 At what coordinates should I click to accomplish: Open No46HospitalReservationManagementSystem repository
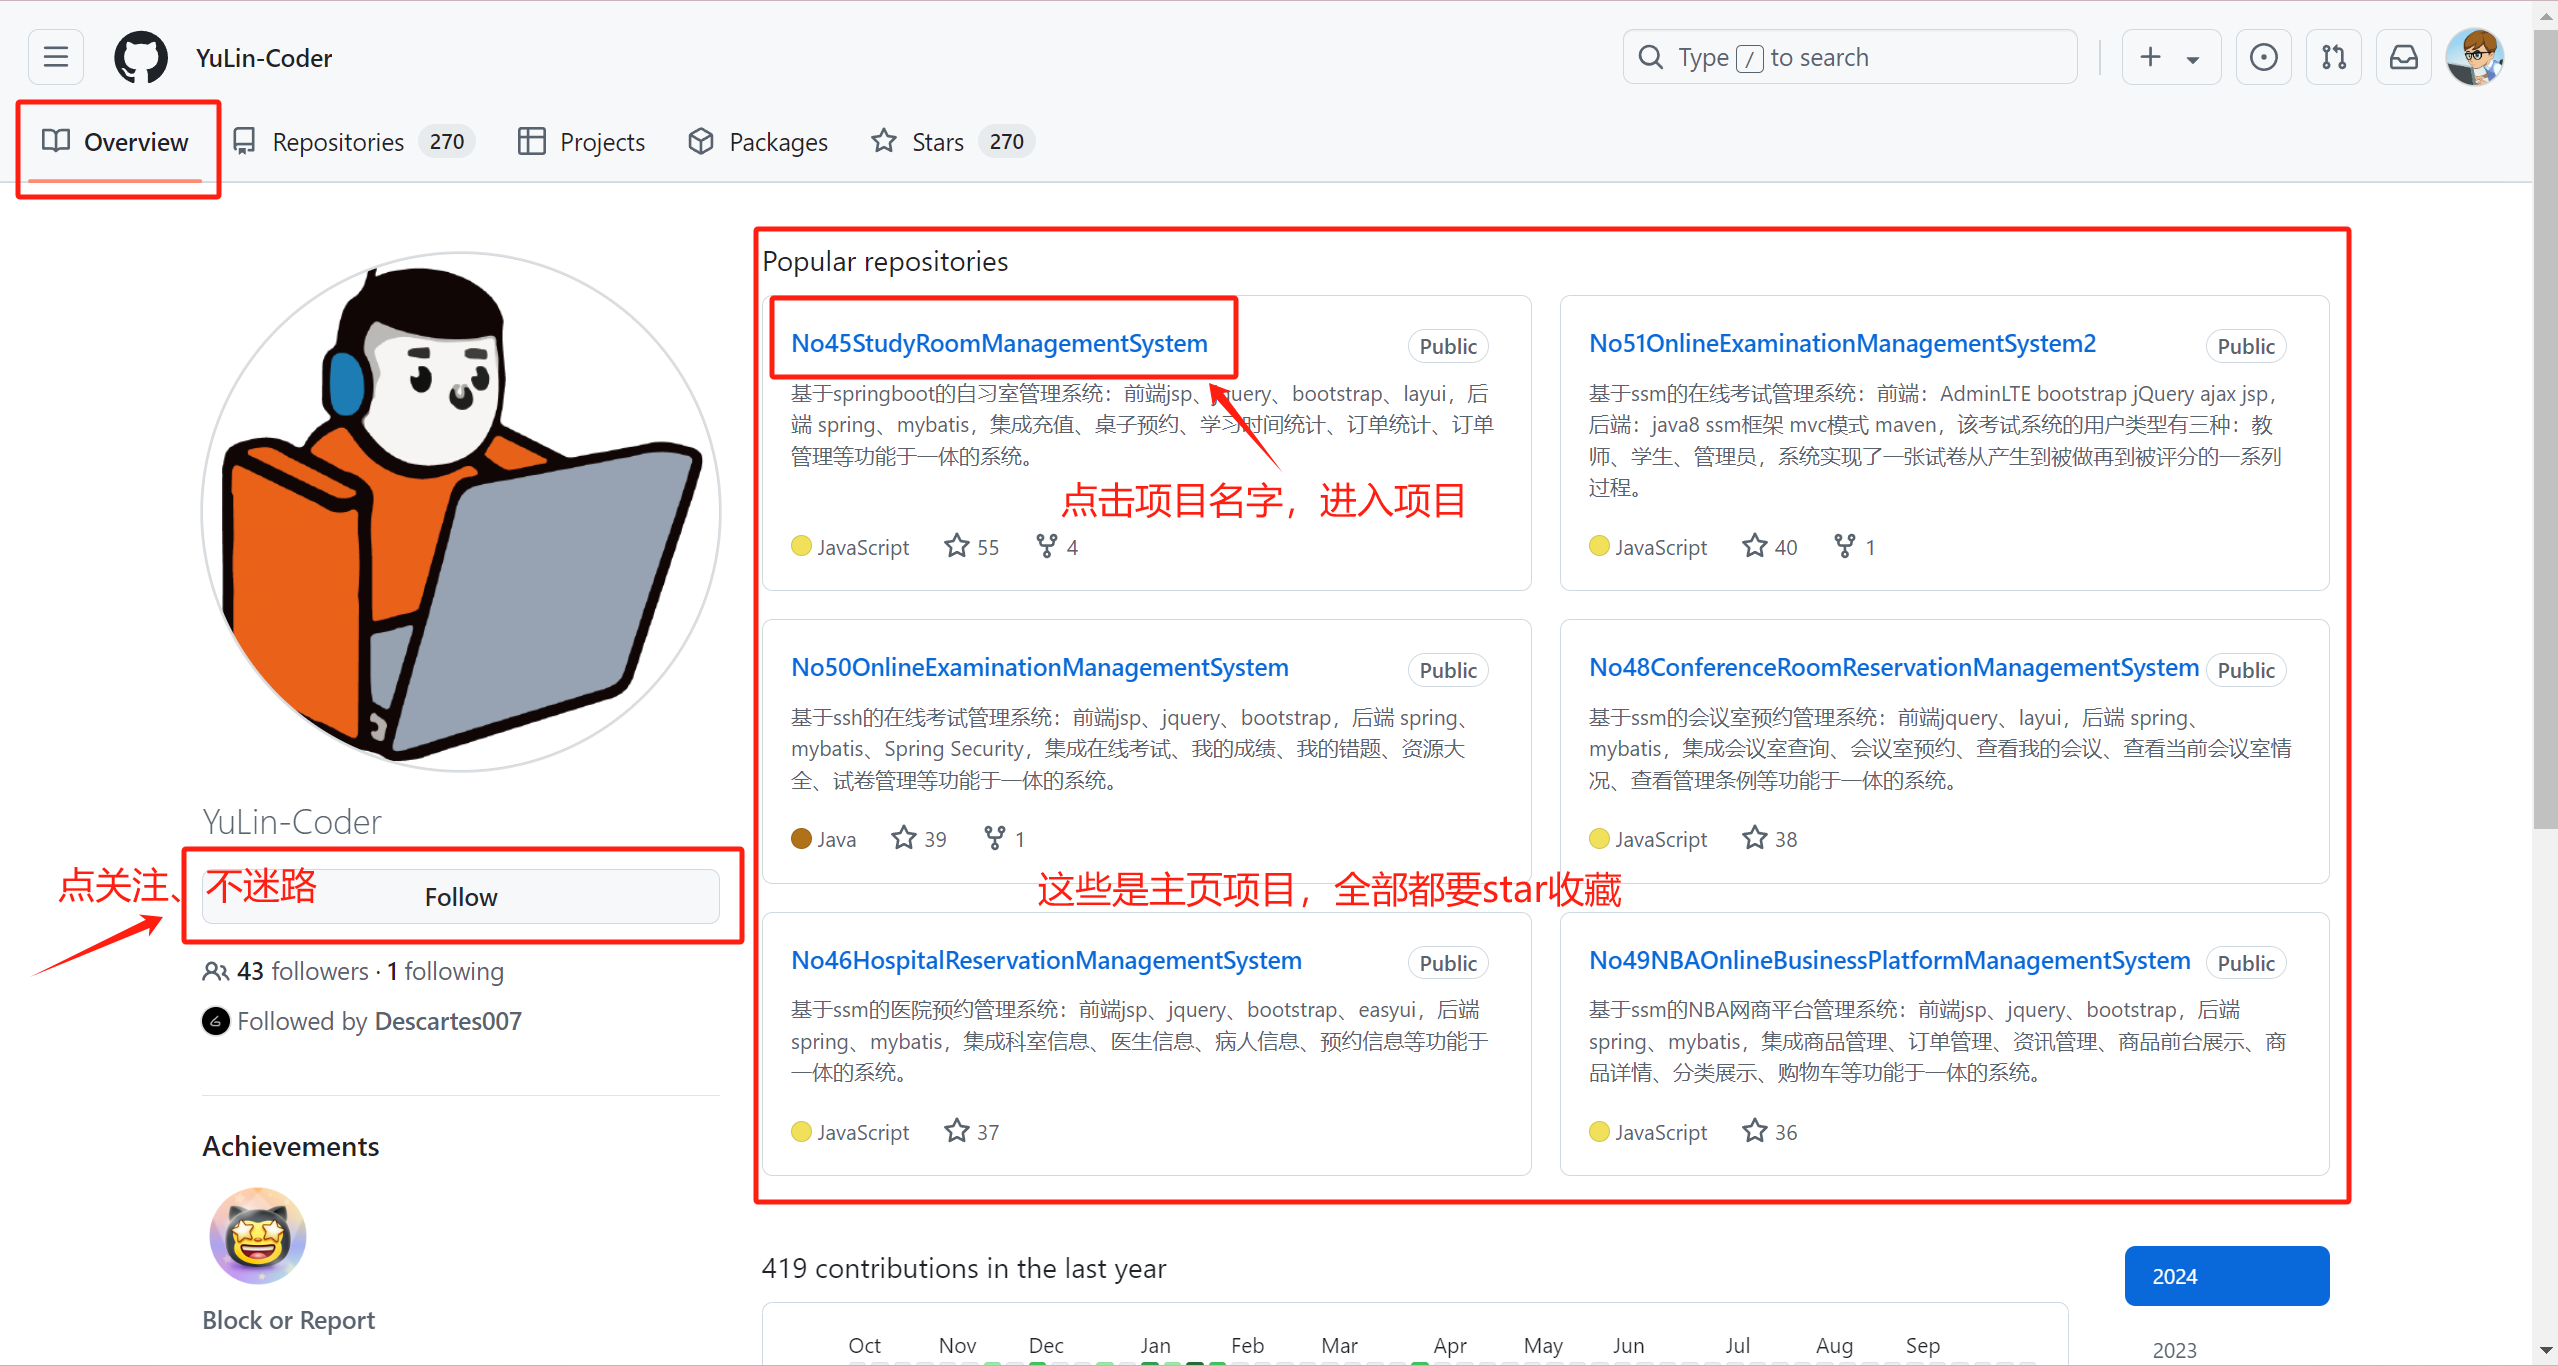pos(1046,960)
